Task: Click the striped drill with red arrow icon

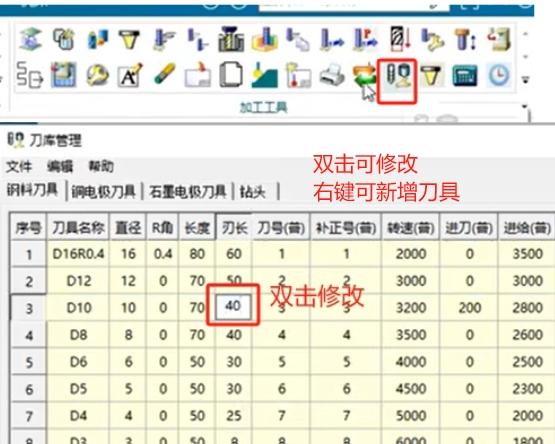Action: [x=399, y=38]
